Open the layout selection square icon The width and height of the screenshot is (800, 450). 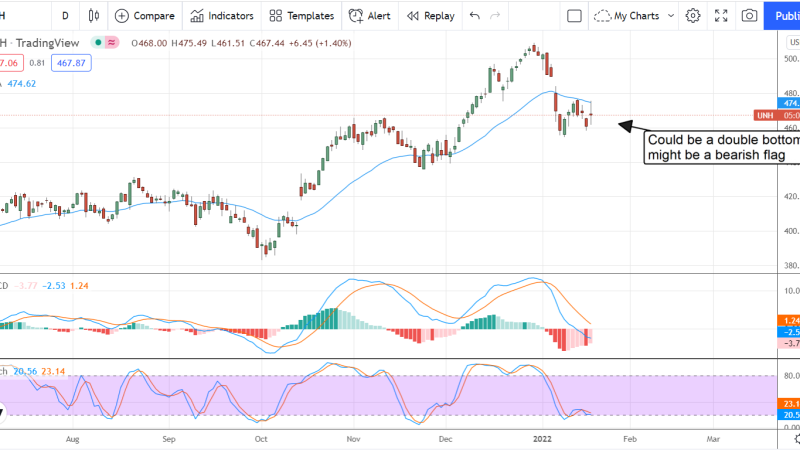point(574,16)
